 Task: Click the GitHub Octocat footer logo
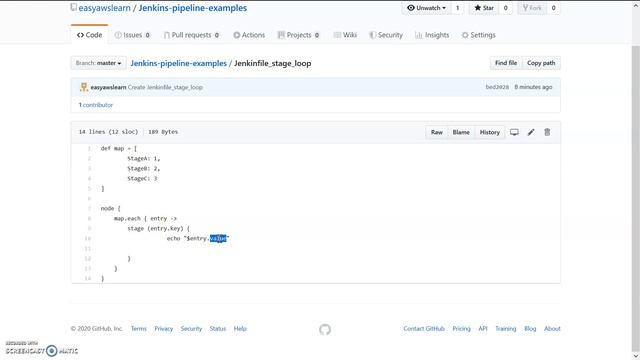click(325, 329)
